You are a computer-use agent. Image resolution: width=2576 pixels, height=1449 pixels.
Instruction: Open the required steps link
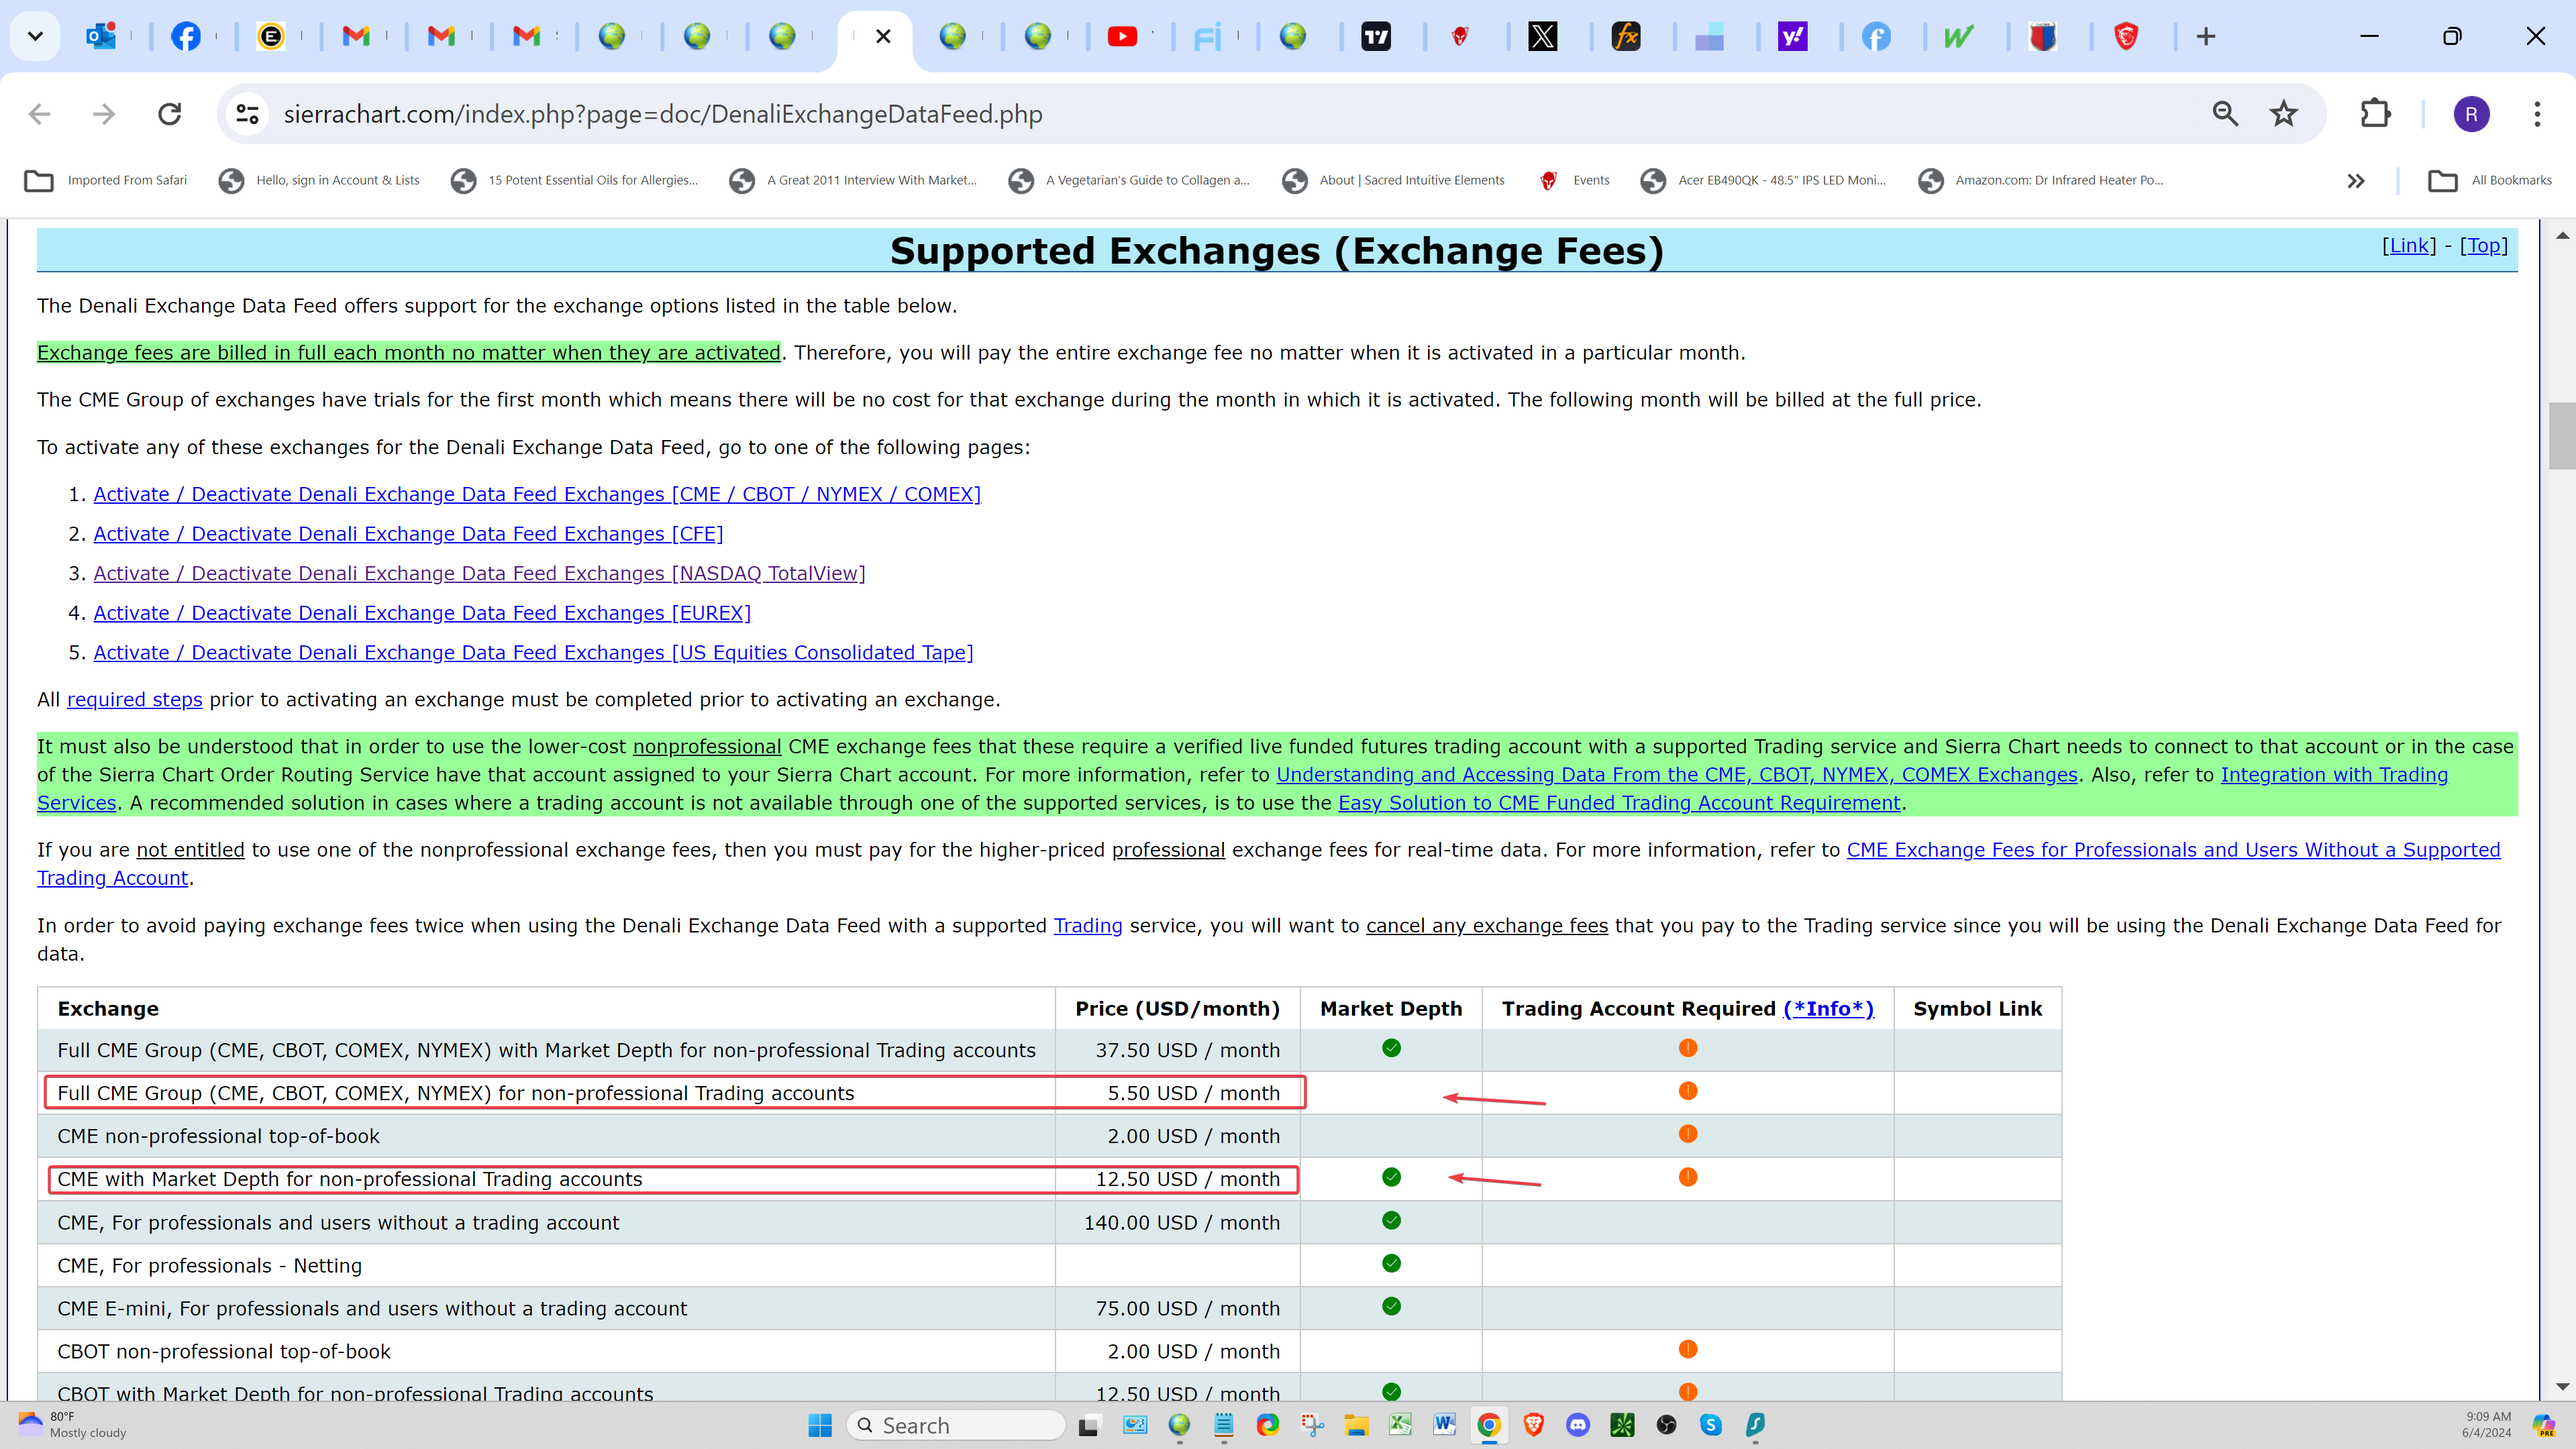(x=134, y=700)
